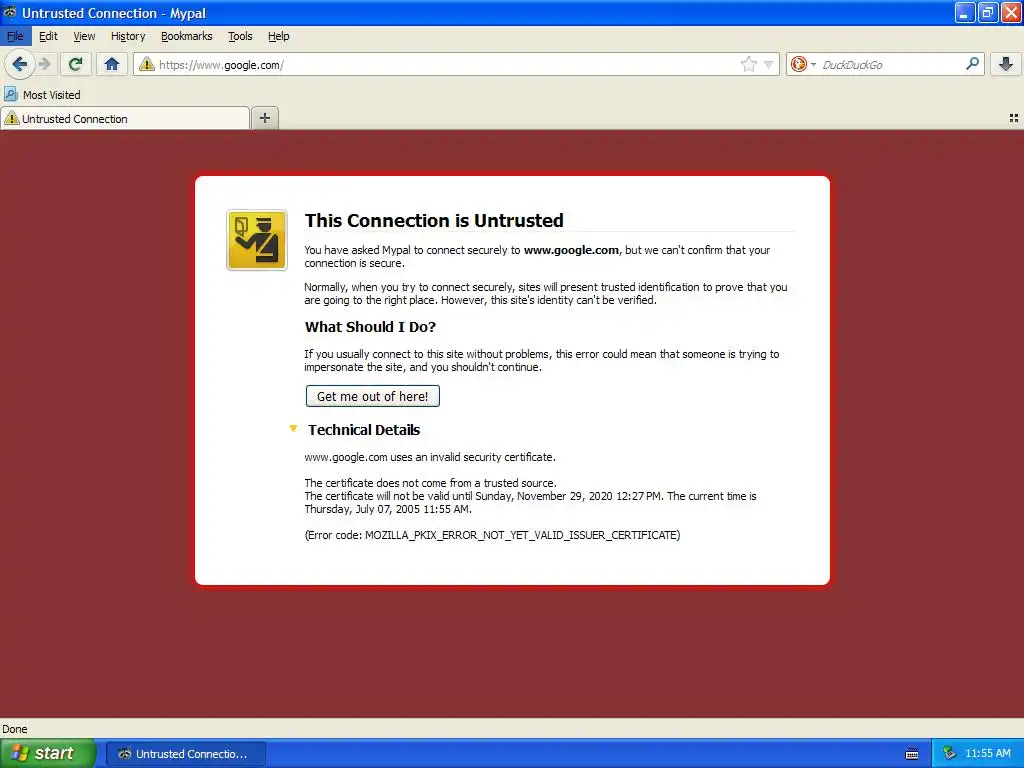Open the History menu
This screenshot has height=768, width=1024.
coord(128,37)
